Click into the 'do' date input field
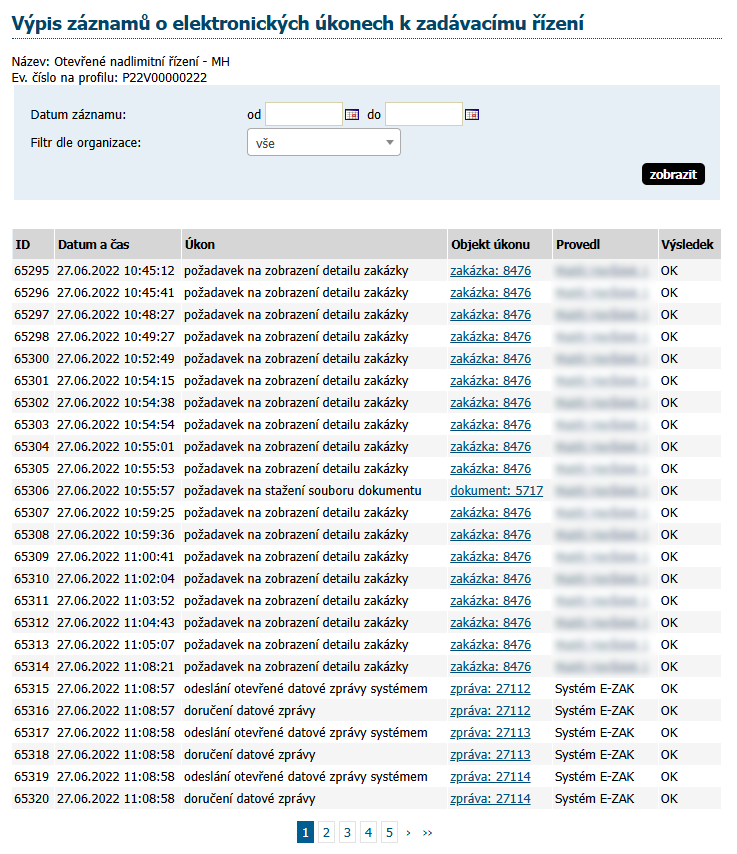Image resolution: width=737 pixels, height=854 pixels. (x=424, y=114)
